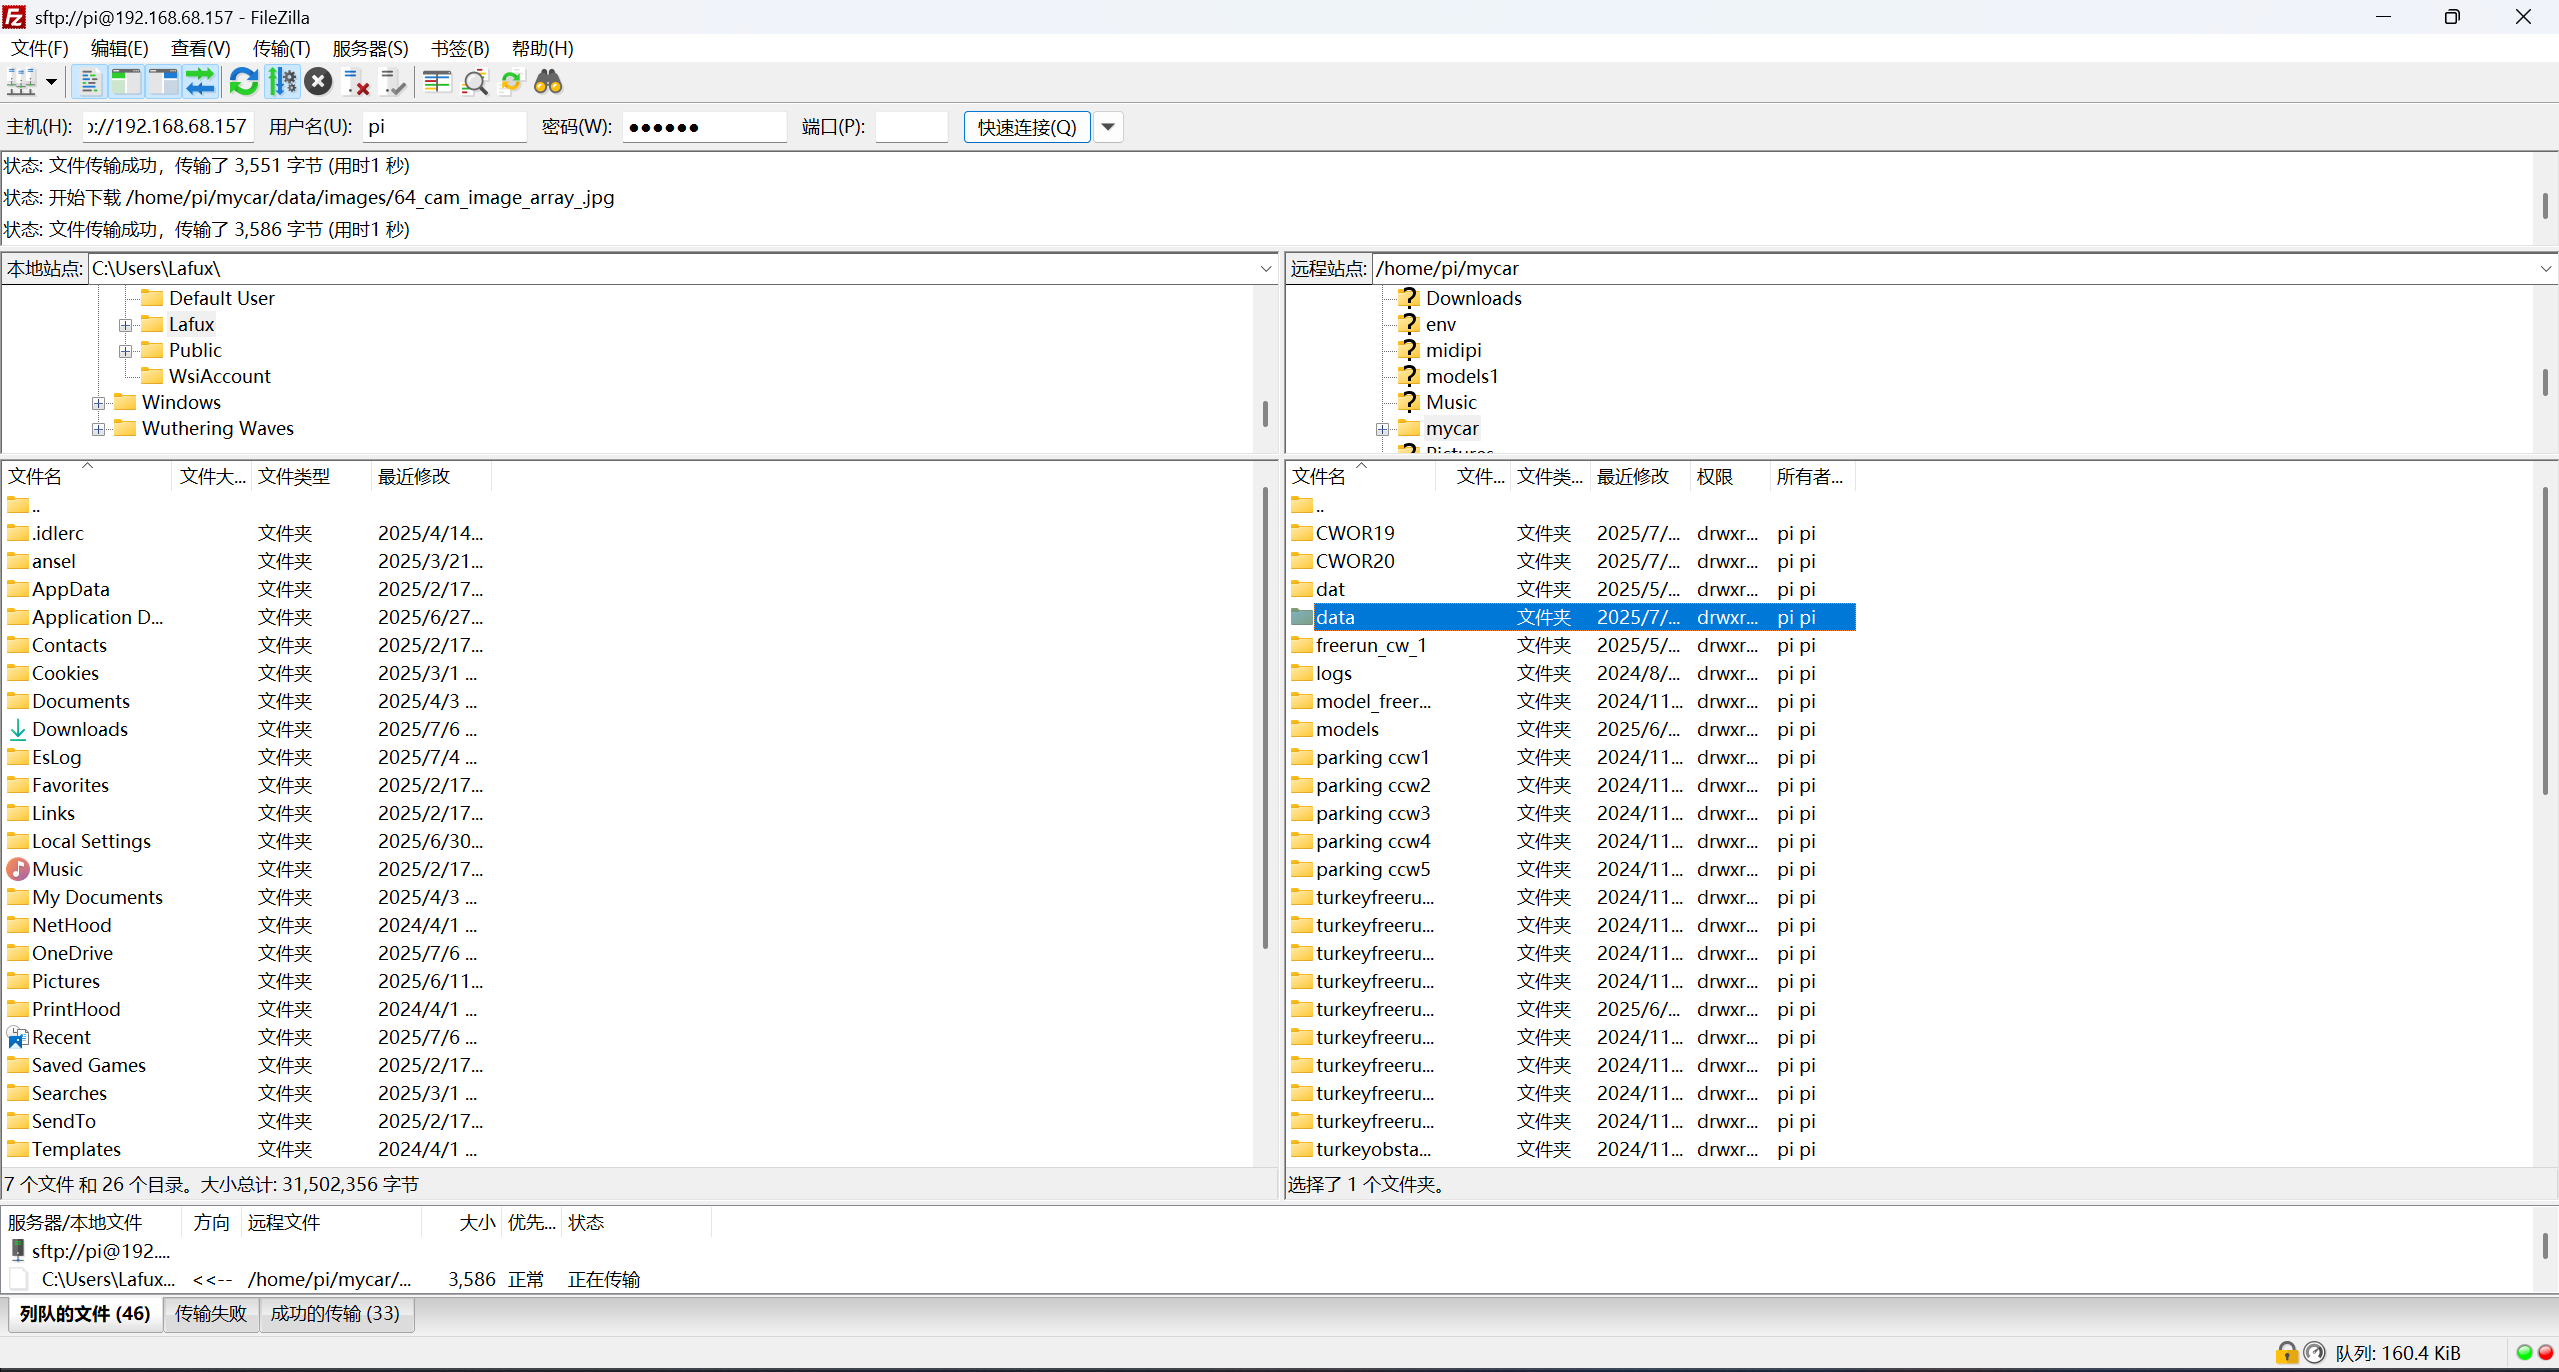Toggle processing of the transfer queue
Image resolution: width=2559 pixels, height=1372 pixels.
[x=282, y=82]
